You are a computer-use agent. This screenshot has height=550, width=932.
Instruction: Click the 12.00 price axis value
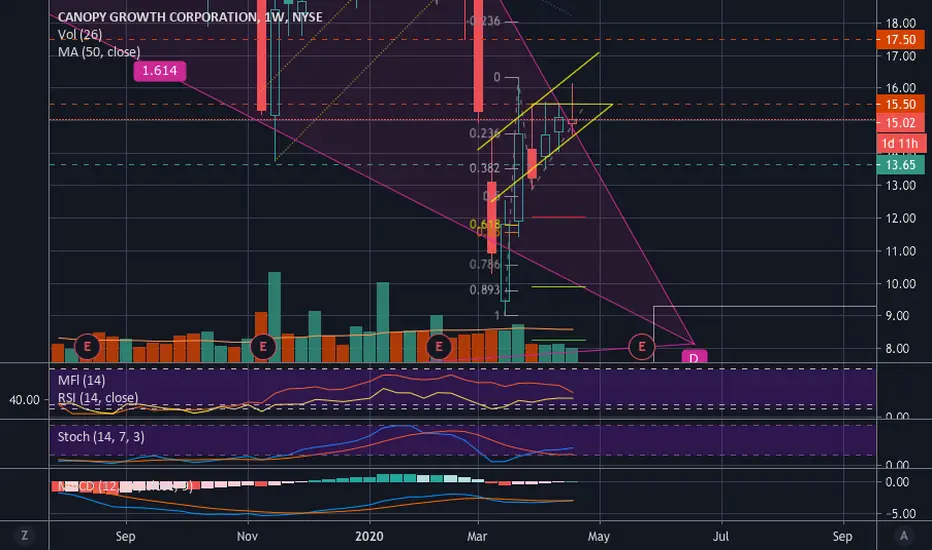pyautogui.click(x=900, y=218)
